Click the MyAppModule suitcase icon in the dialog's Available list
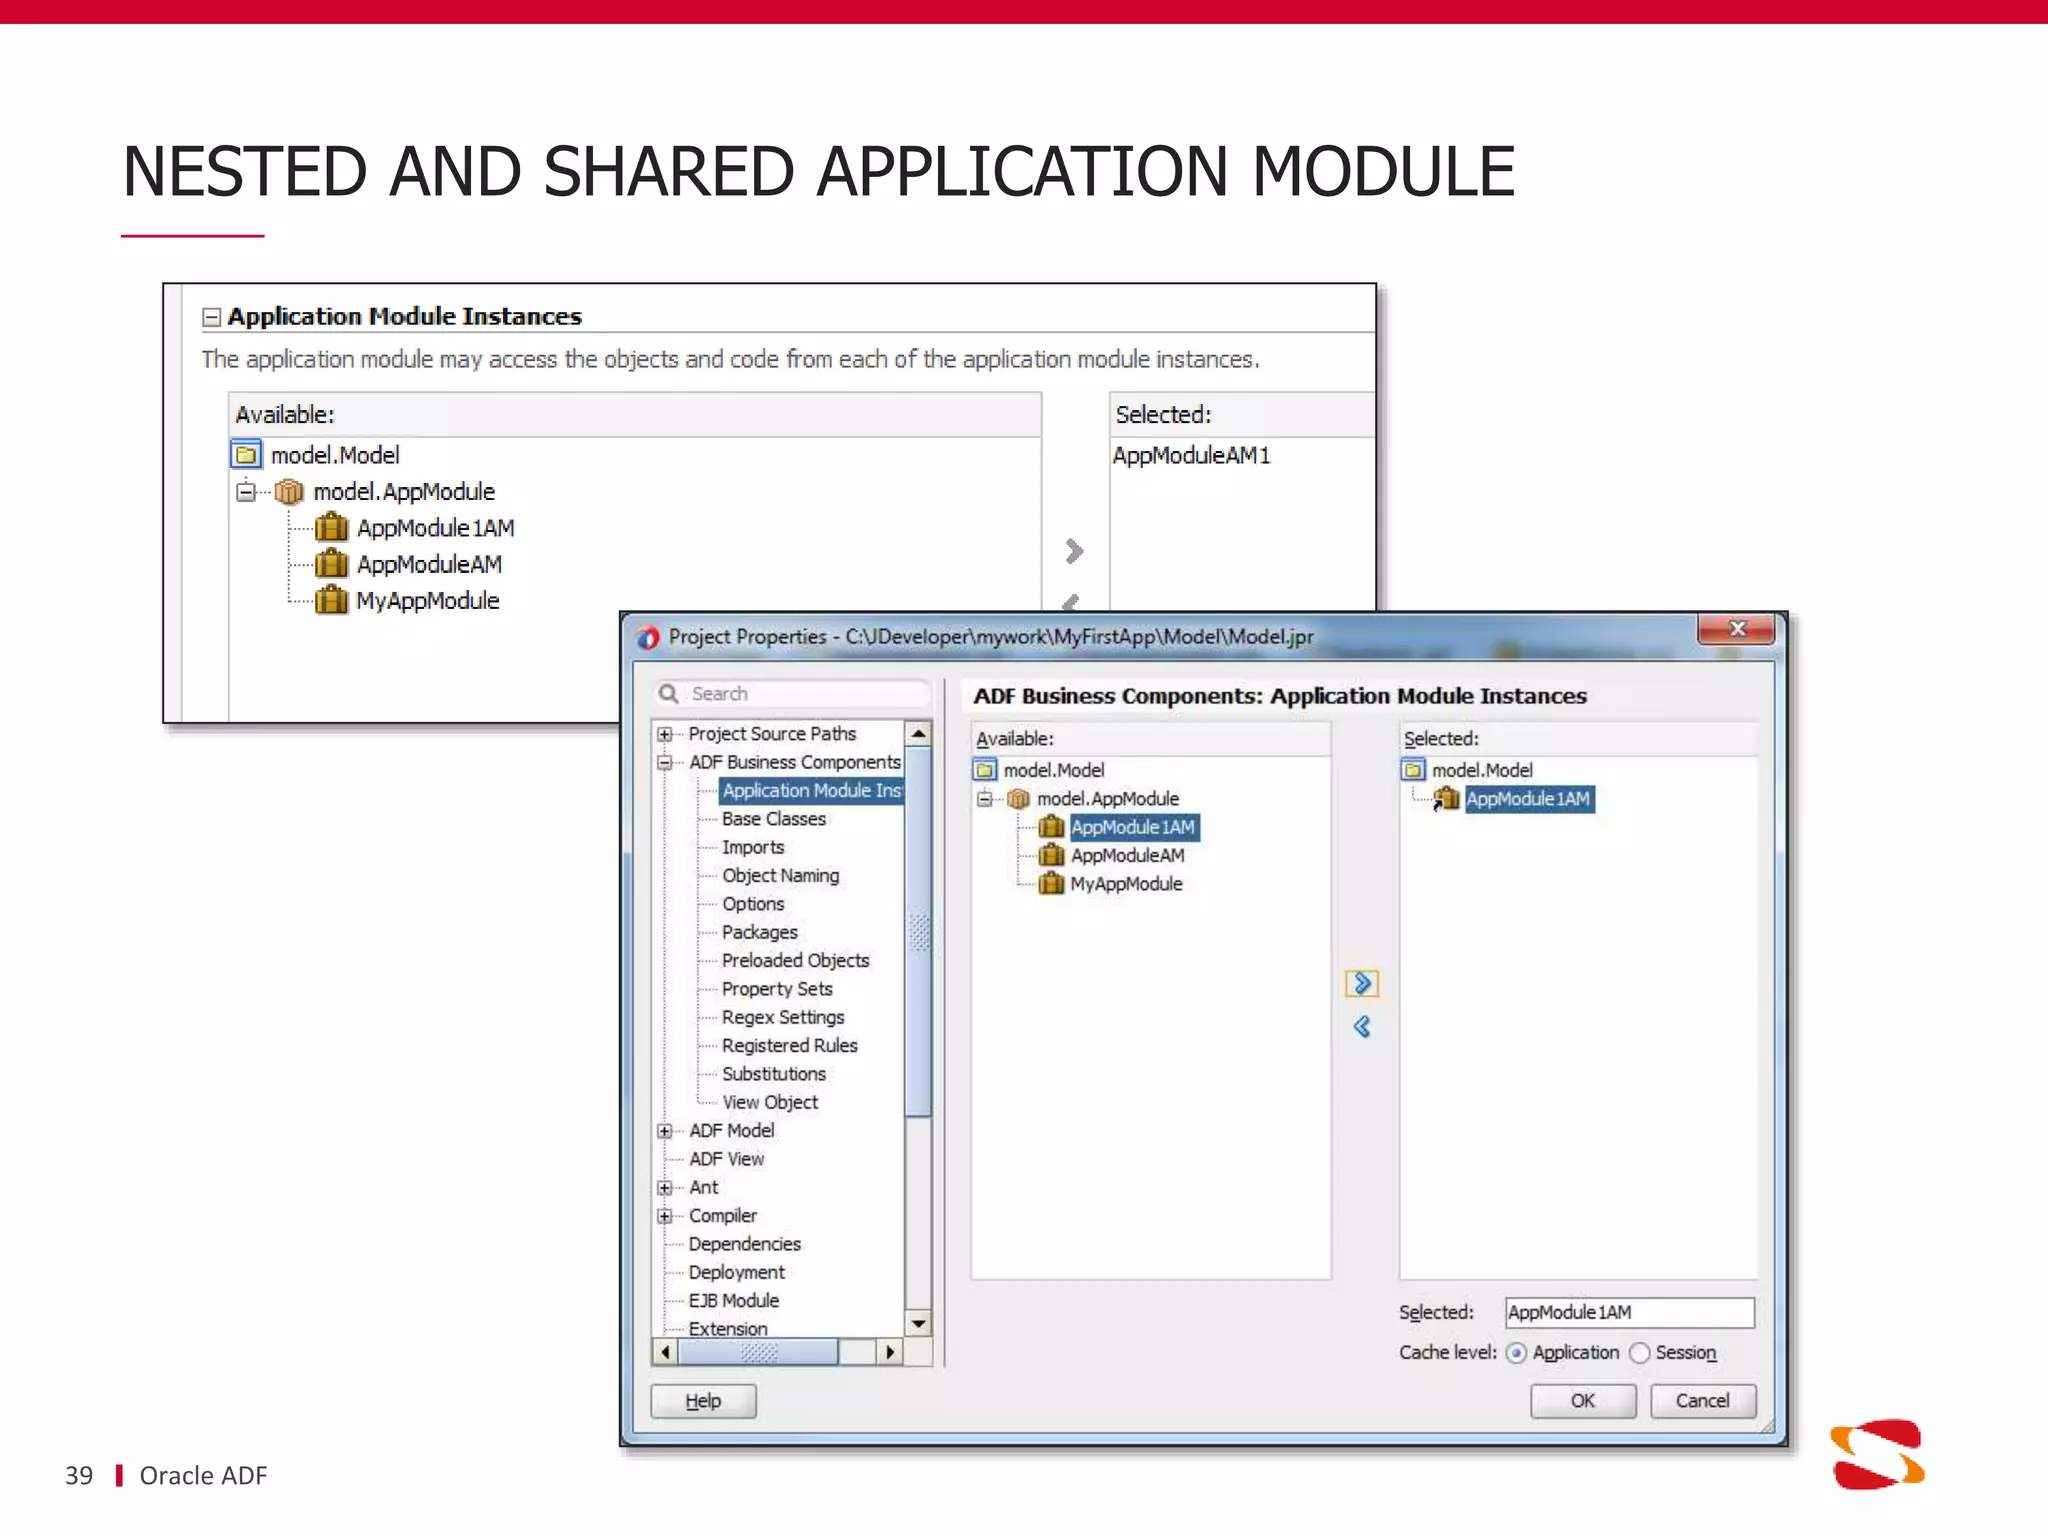The width and height of the screenshot is (2048, 1536). (x=1051, y=884)
